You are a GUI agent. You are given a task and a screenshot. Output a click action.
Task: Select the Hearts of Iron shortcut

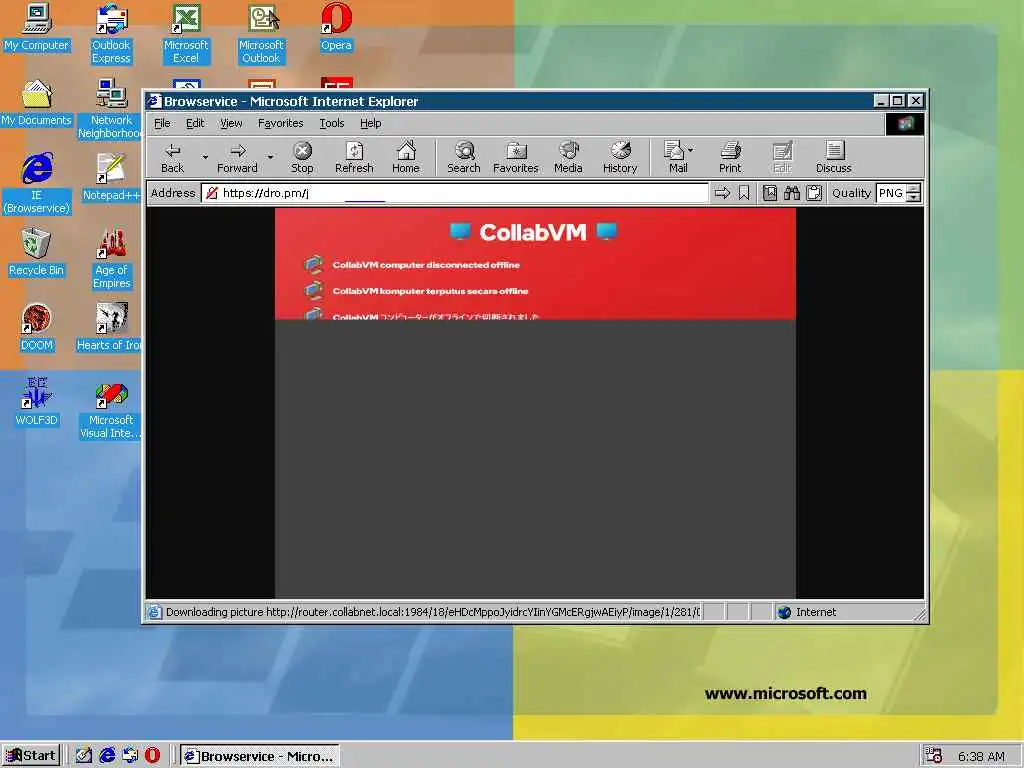pyautogui.click(x=109, y=328)
